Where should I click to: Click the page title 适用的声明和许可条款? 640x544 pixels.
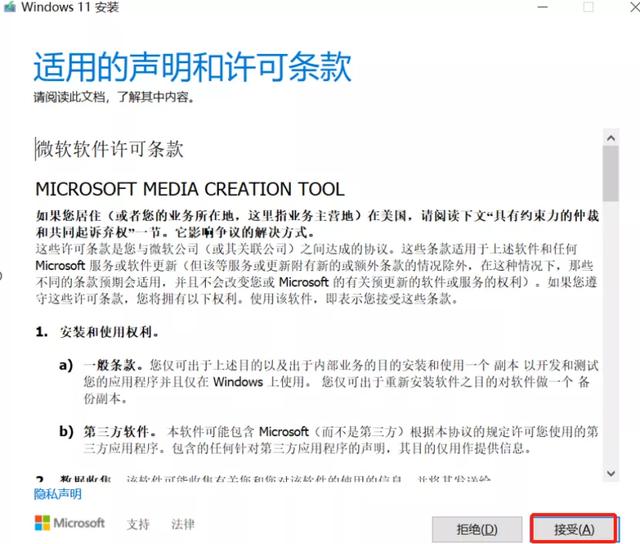[x=192, y=67]
